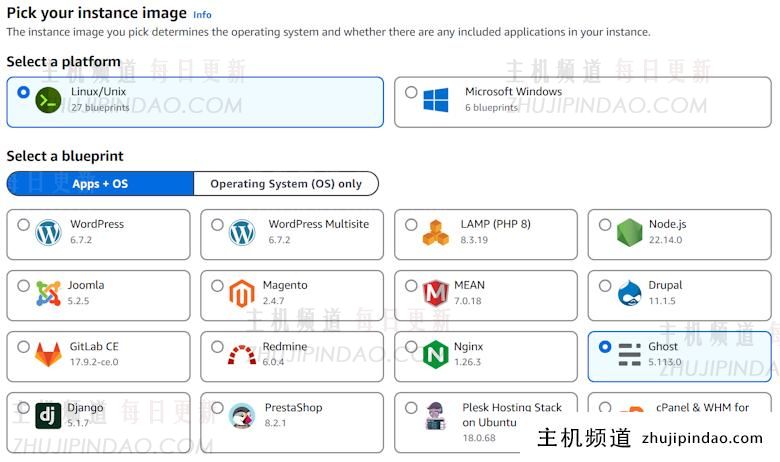Click the "Joomla" label
The width and height of the screenshot is (780, 462).
[x=86, y=285]
